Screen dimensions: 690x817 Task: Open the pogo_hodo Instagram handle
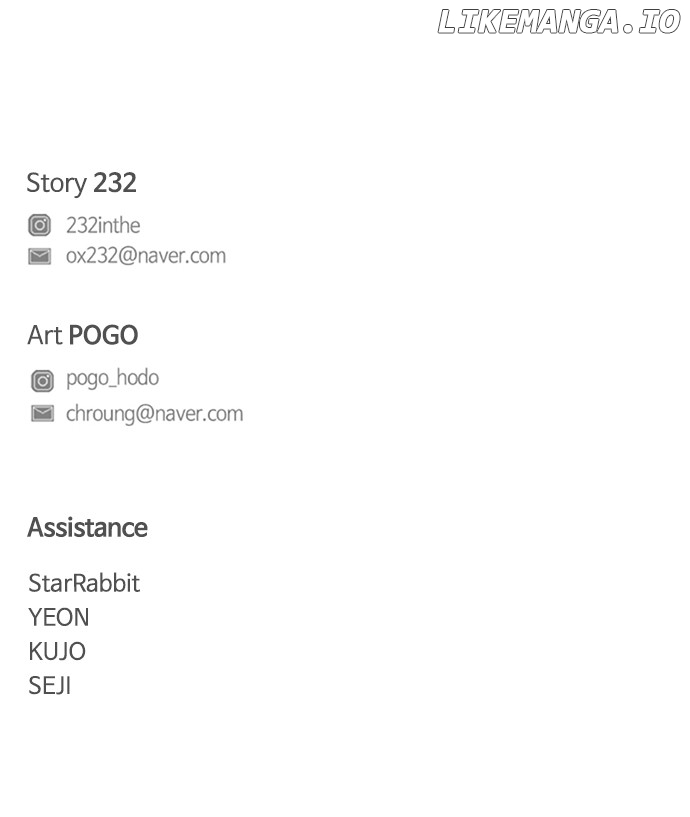click(x=112, y=379)
